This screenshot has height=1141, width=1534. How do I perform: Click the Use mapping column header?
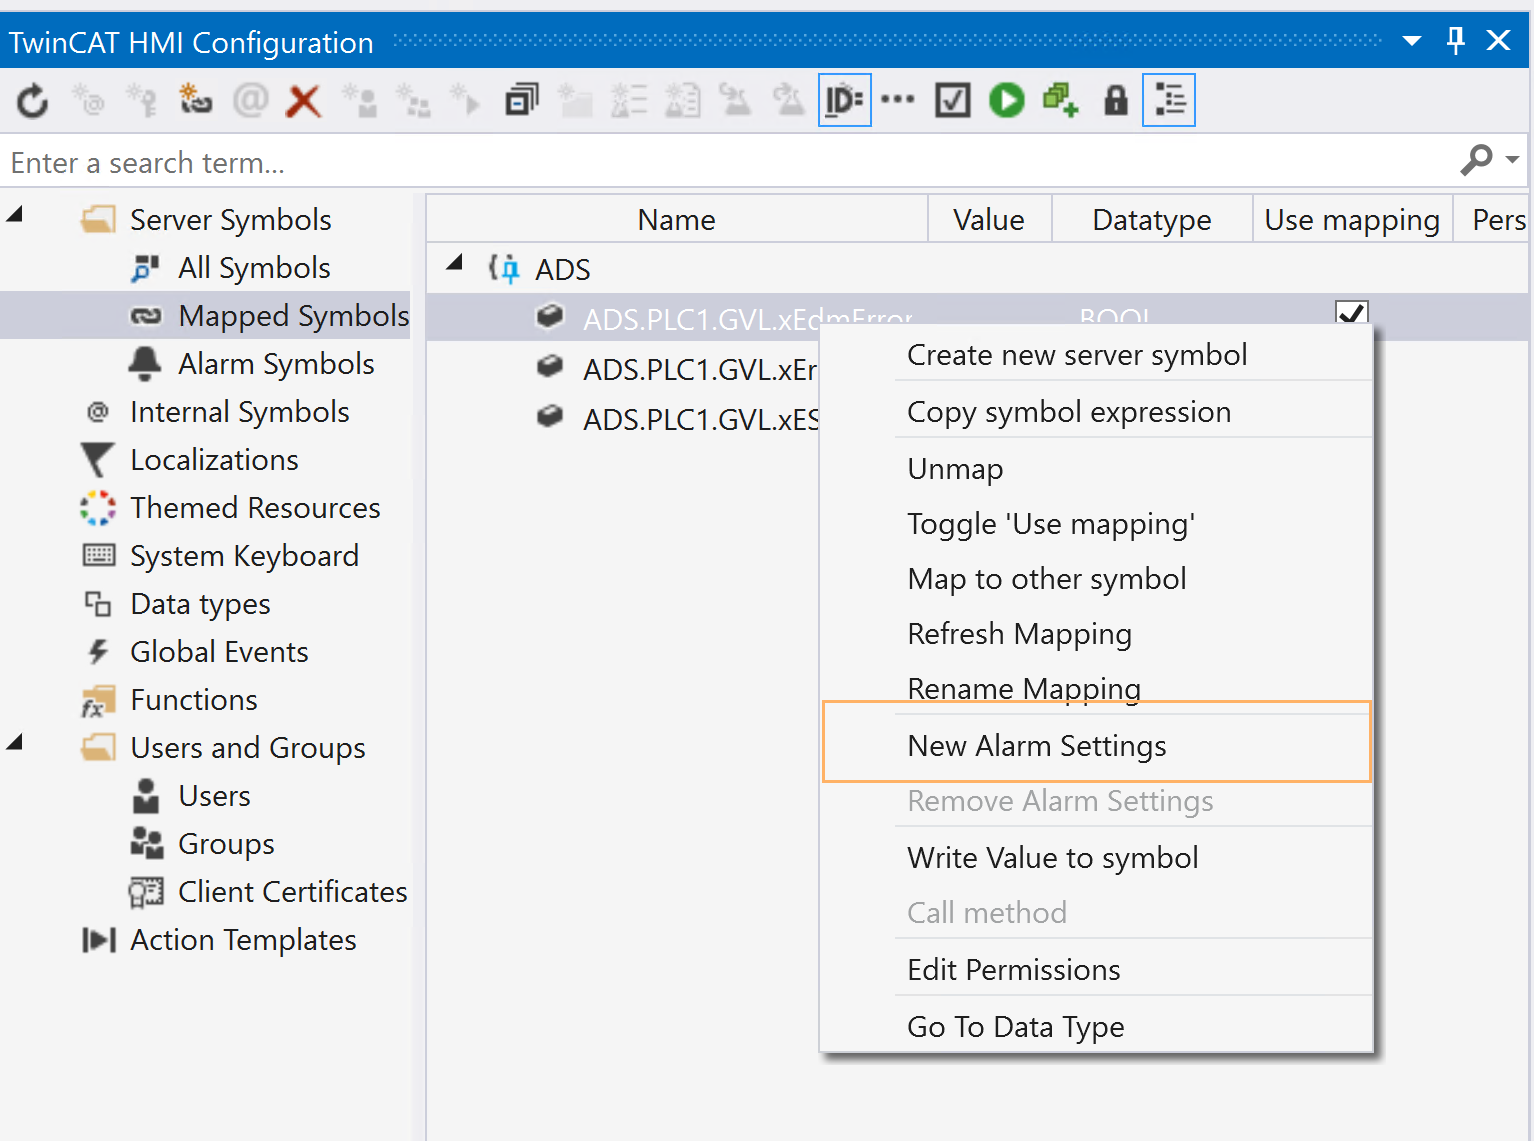[1352, 219]
